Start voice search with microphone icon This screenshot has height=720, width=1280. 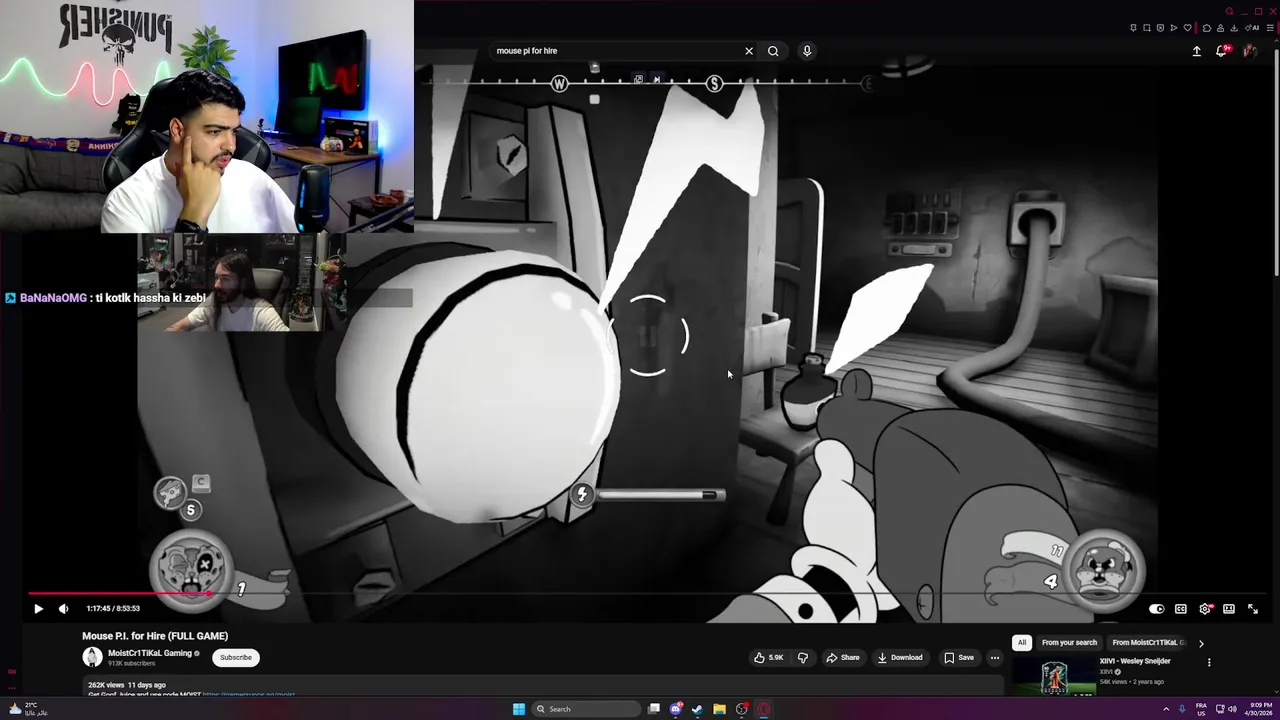coord(807,51)
